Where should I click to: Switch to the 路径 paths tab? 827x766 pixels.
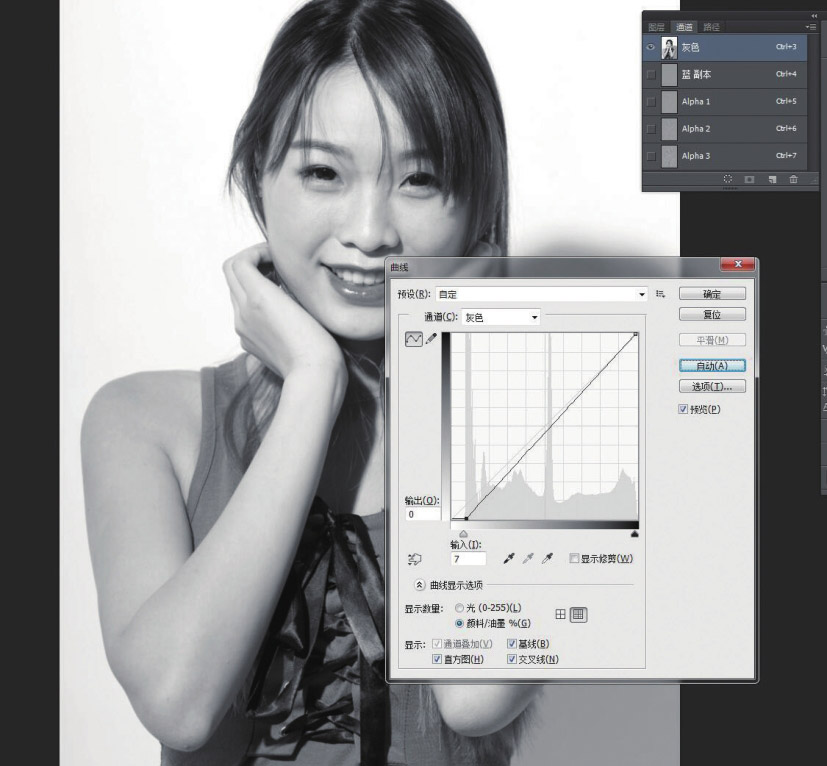711,27
